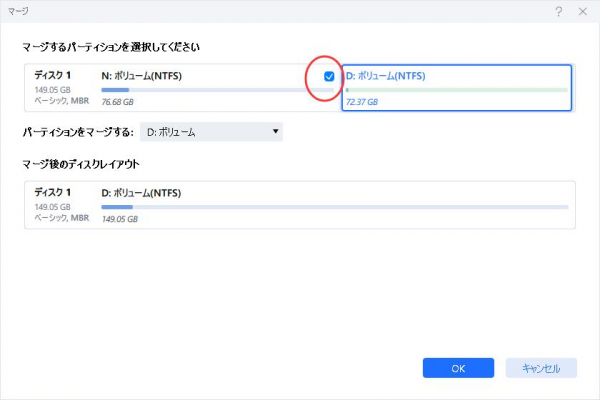
Task: Click the 72.37 GB size text
Action: click(x=363, y=102)
